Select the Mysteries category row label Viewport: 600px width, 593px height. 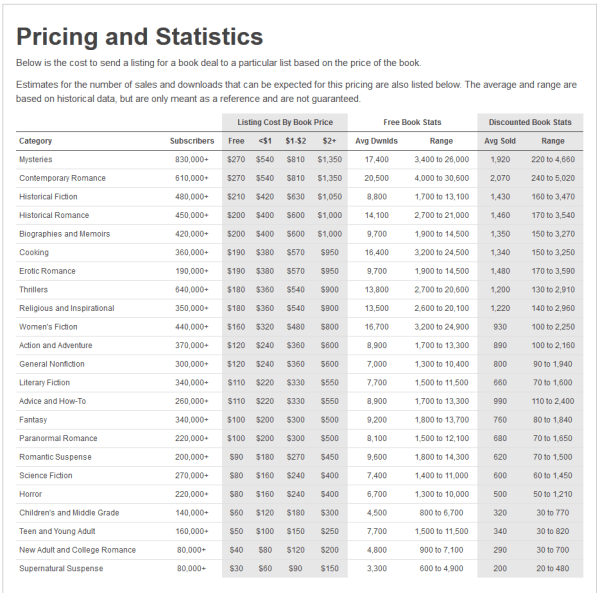36,160
